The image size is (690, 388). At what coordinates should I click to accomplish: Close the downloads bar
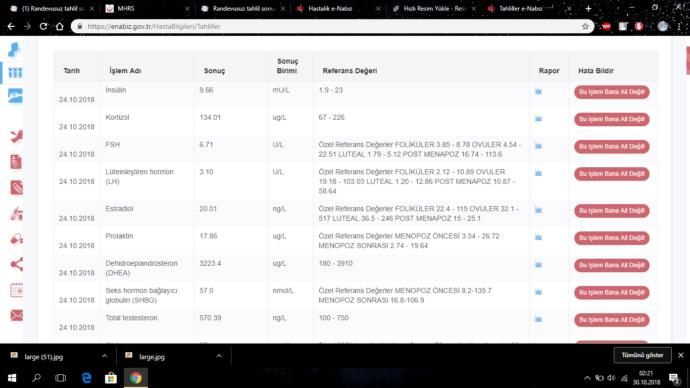[680, 355]
